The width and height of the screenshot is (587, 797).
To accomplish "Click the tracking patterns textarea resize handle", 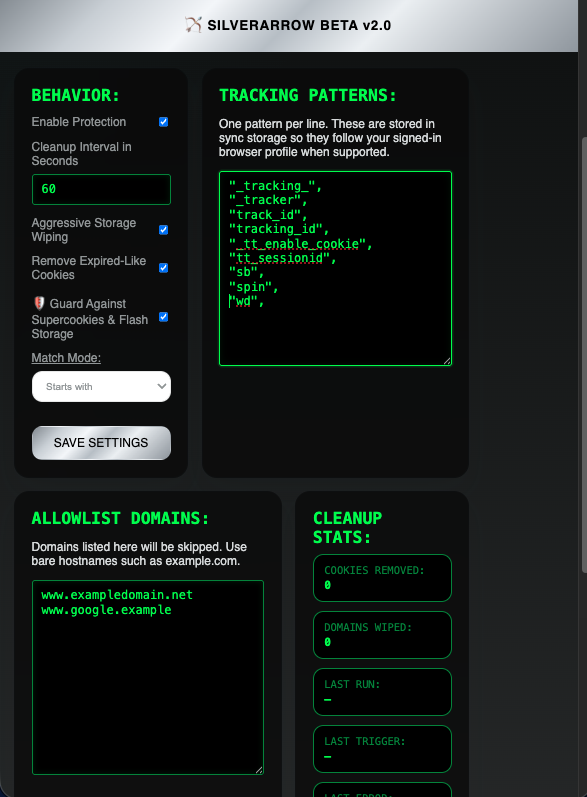I will [447, 361].
